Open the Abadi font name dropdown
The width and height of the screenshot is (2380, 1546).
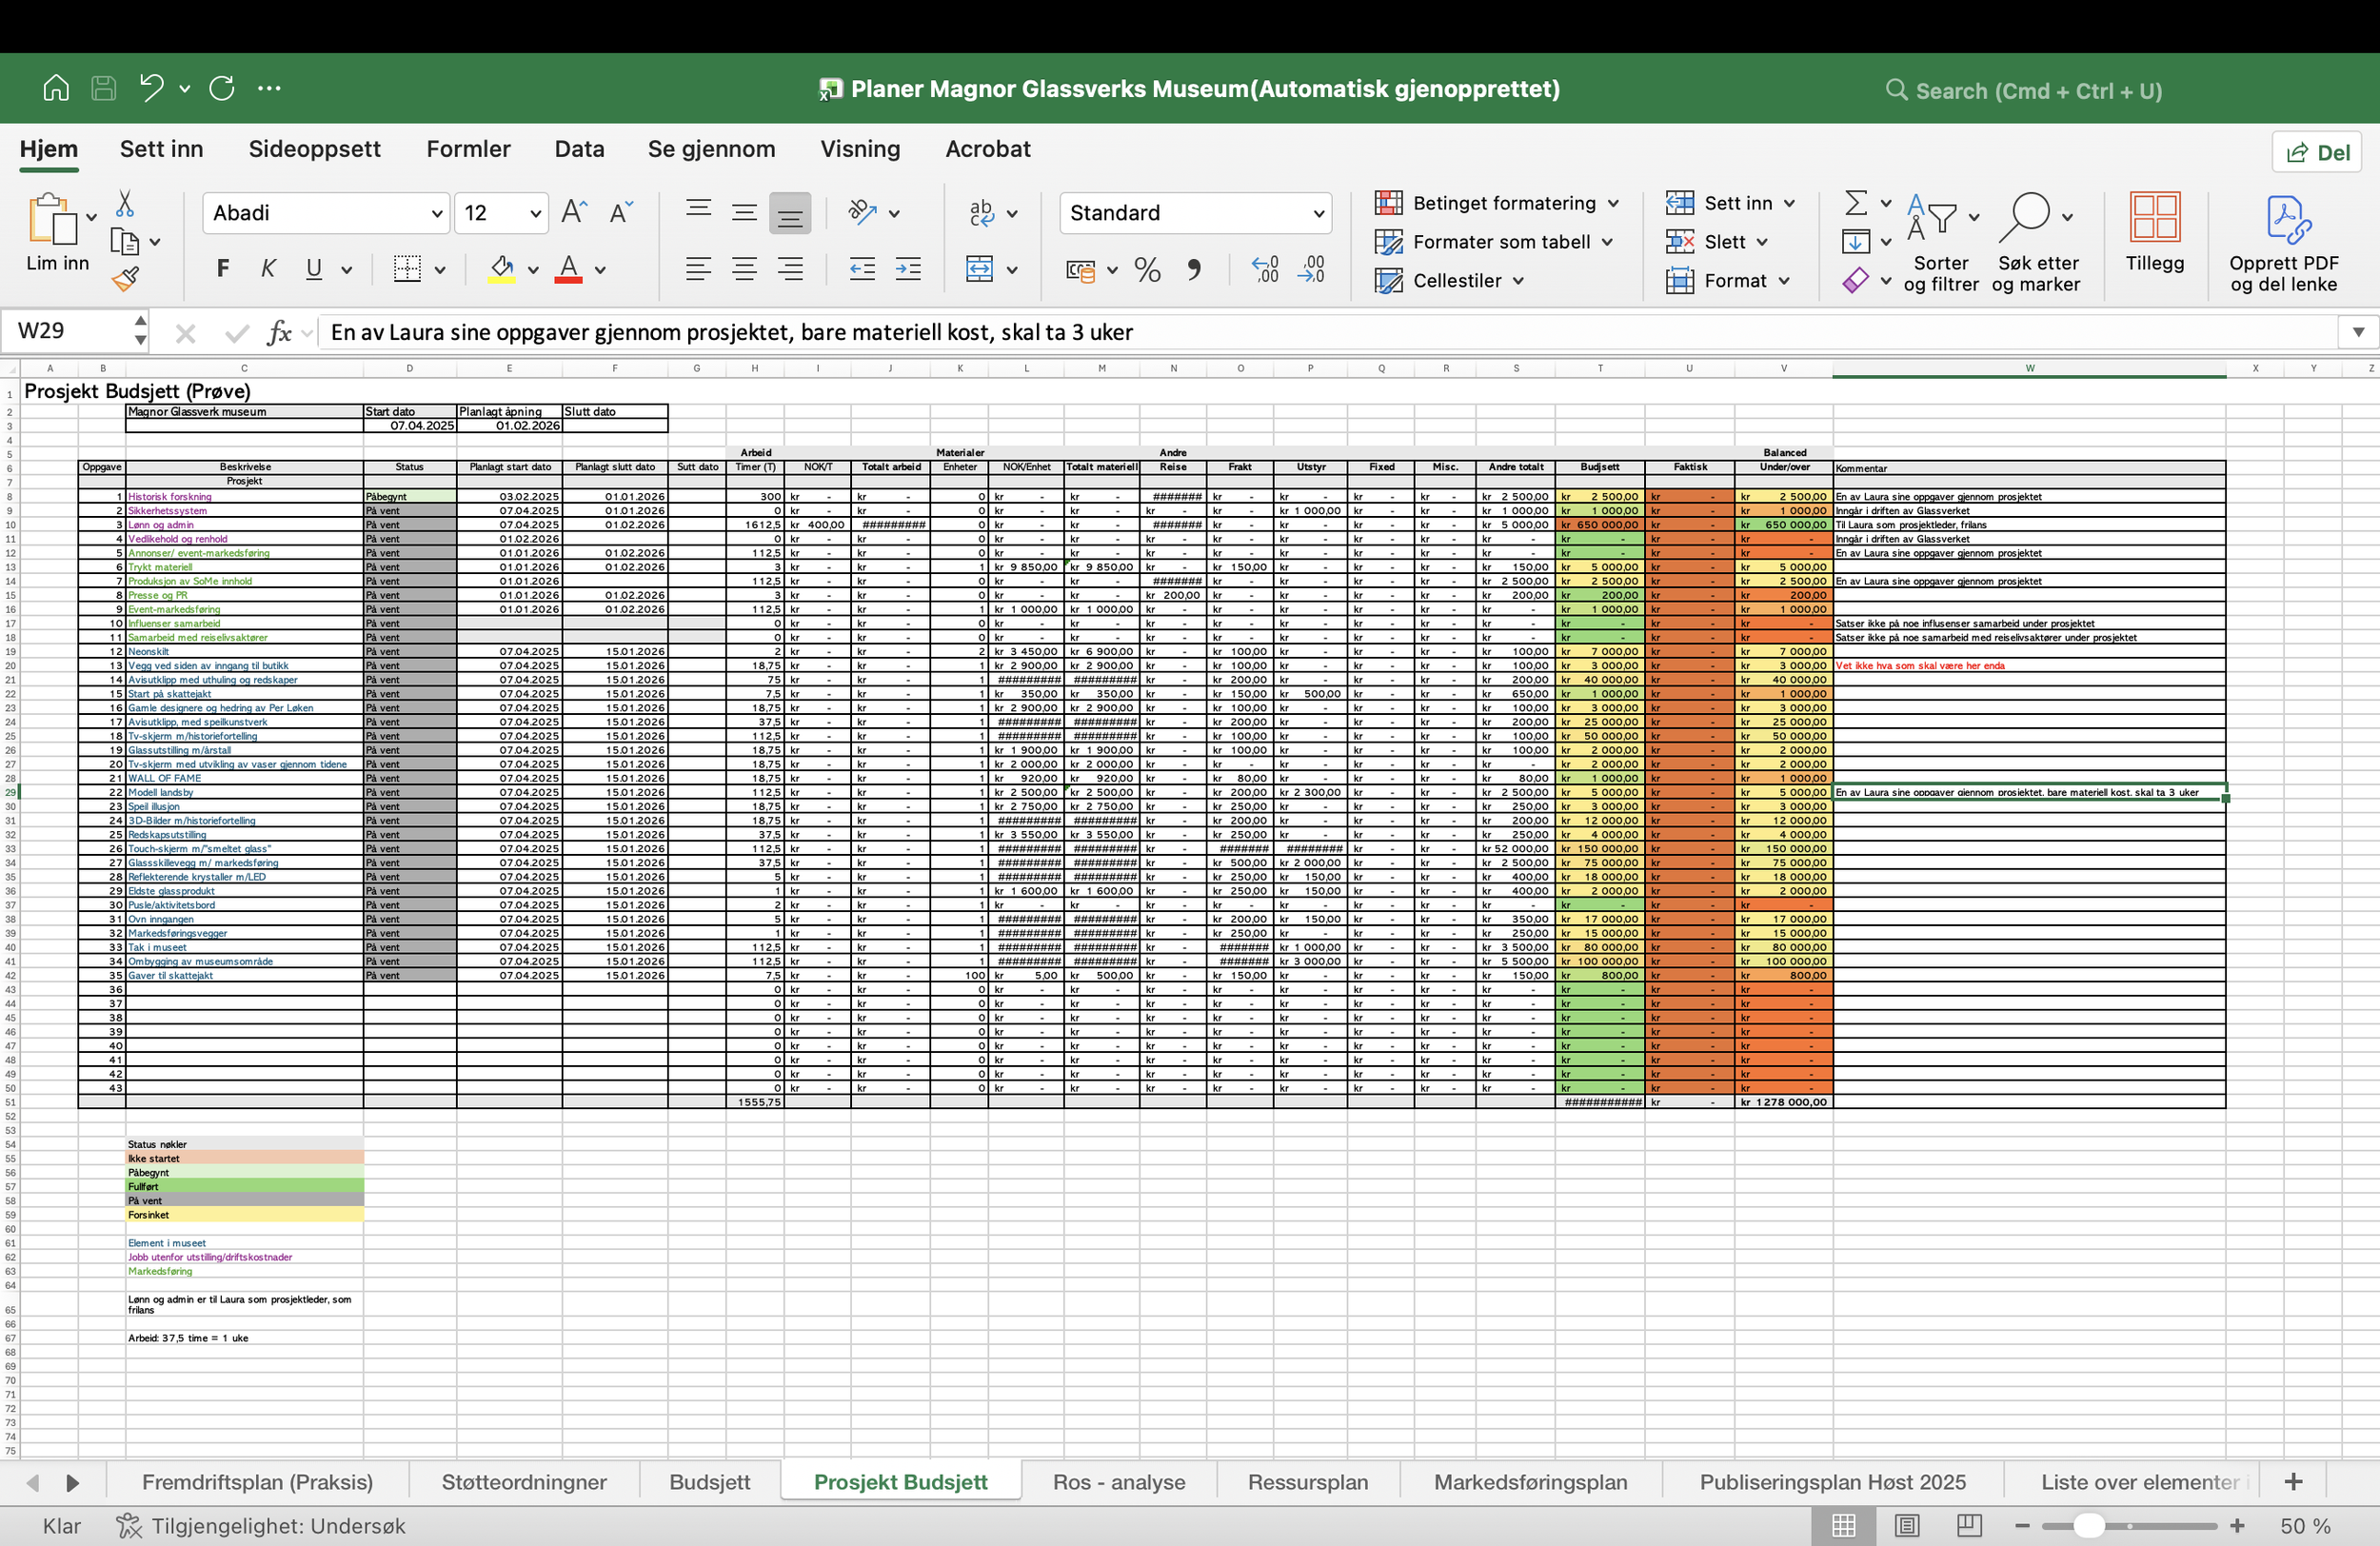click(437, 213)
